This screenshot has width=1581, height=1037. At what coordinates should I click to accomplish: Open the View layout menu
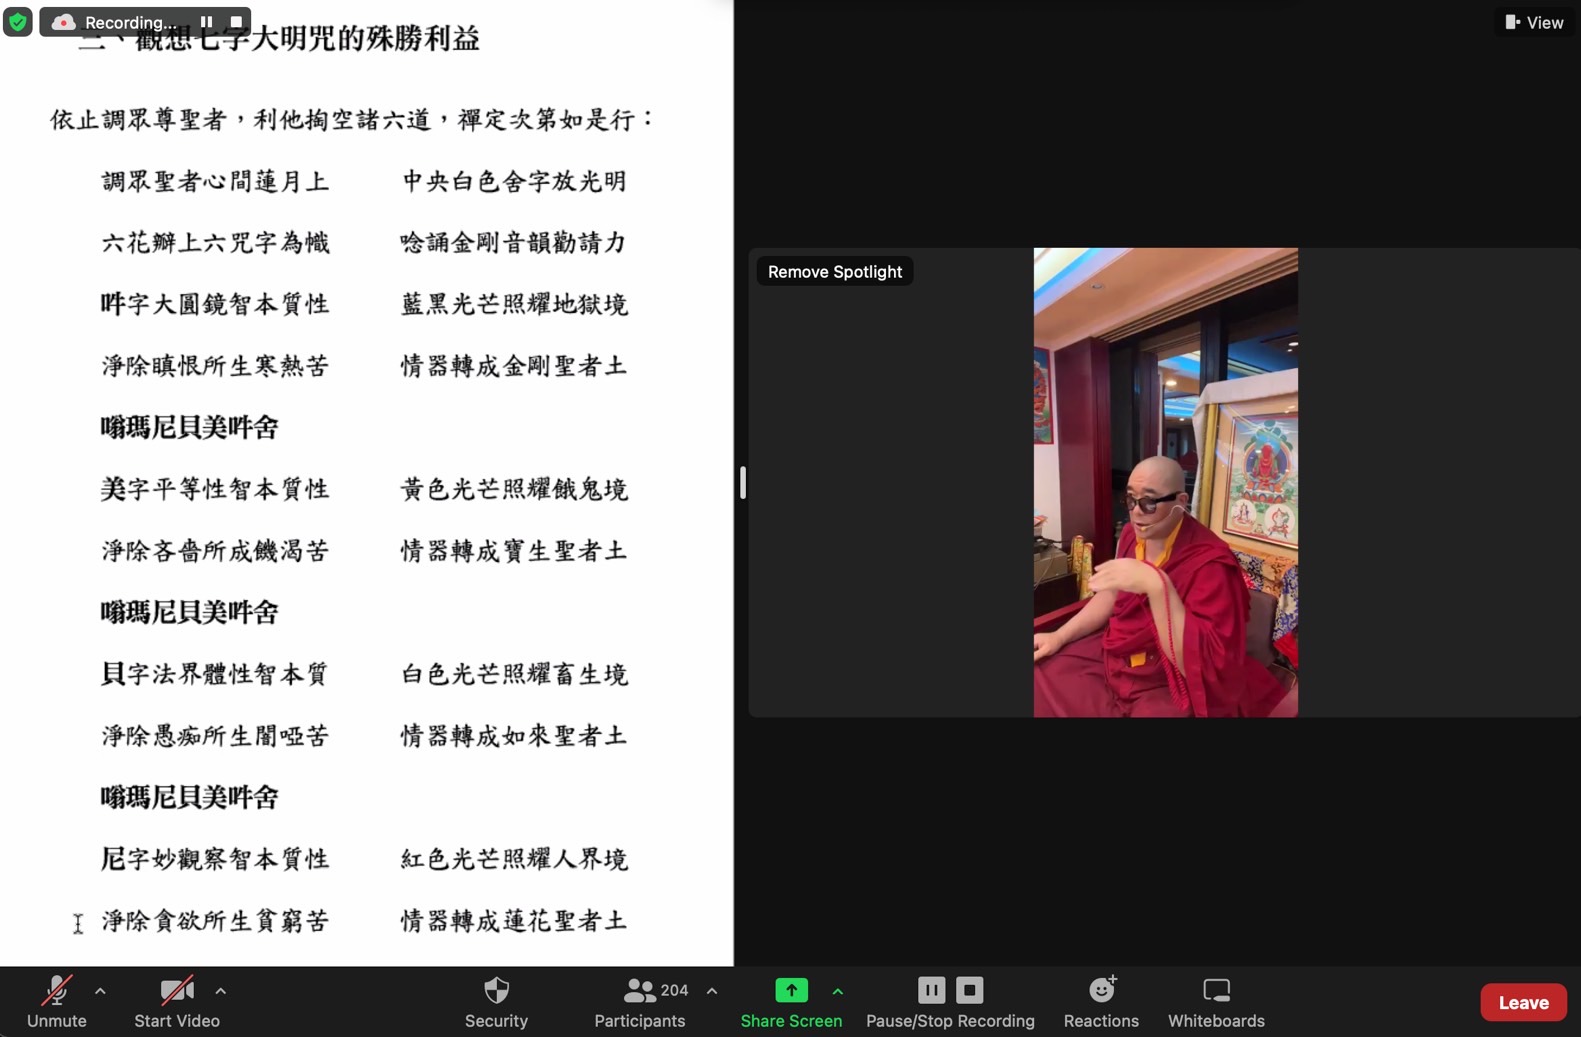tap(1534, 22)
